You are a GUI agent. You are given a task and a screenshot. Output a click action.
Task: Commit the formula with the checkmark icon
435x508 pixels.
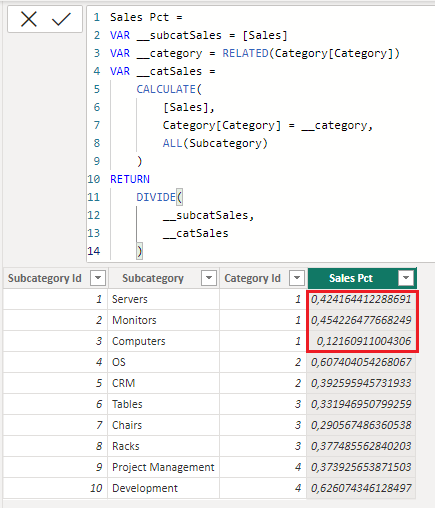click(61, 19)
